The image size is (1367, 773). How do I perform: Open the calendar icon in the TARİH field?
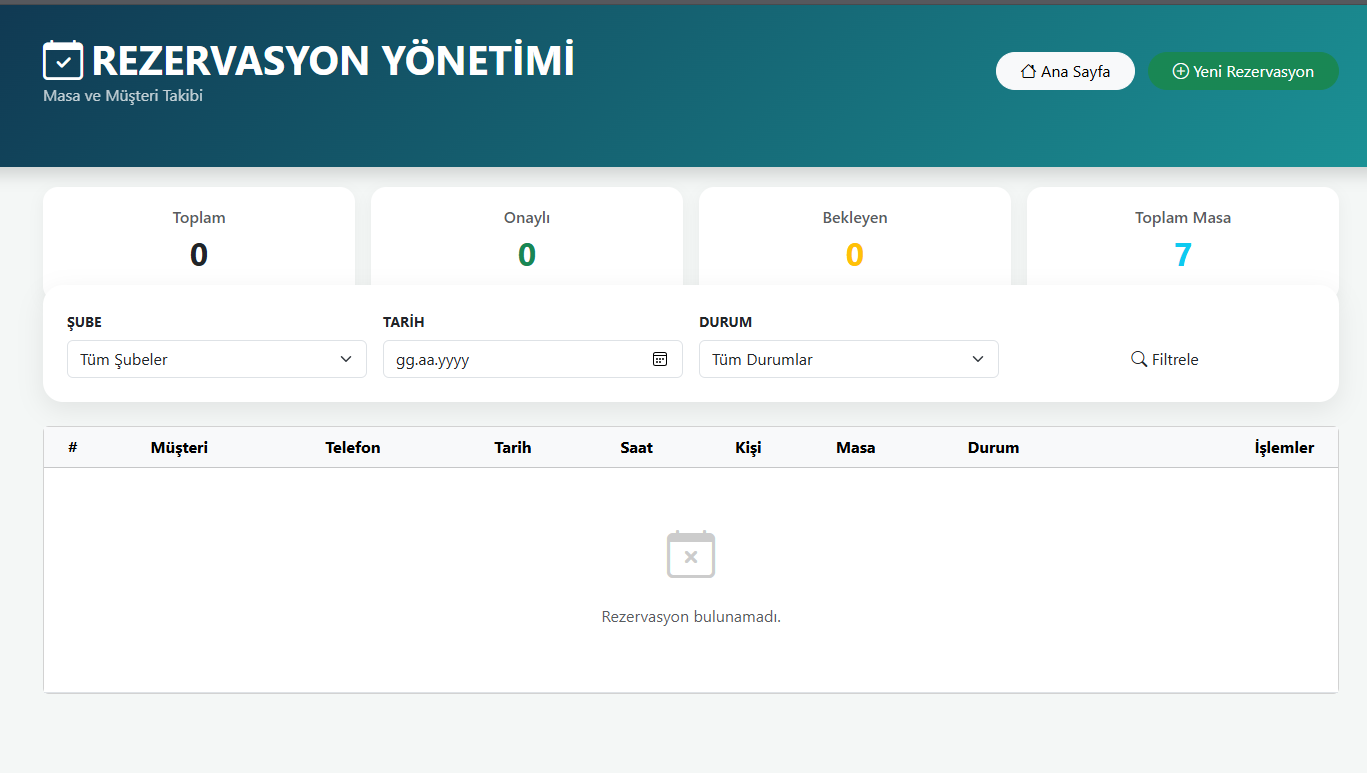tap(660, 358)
